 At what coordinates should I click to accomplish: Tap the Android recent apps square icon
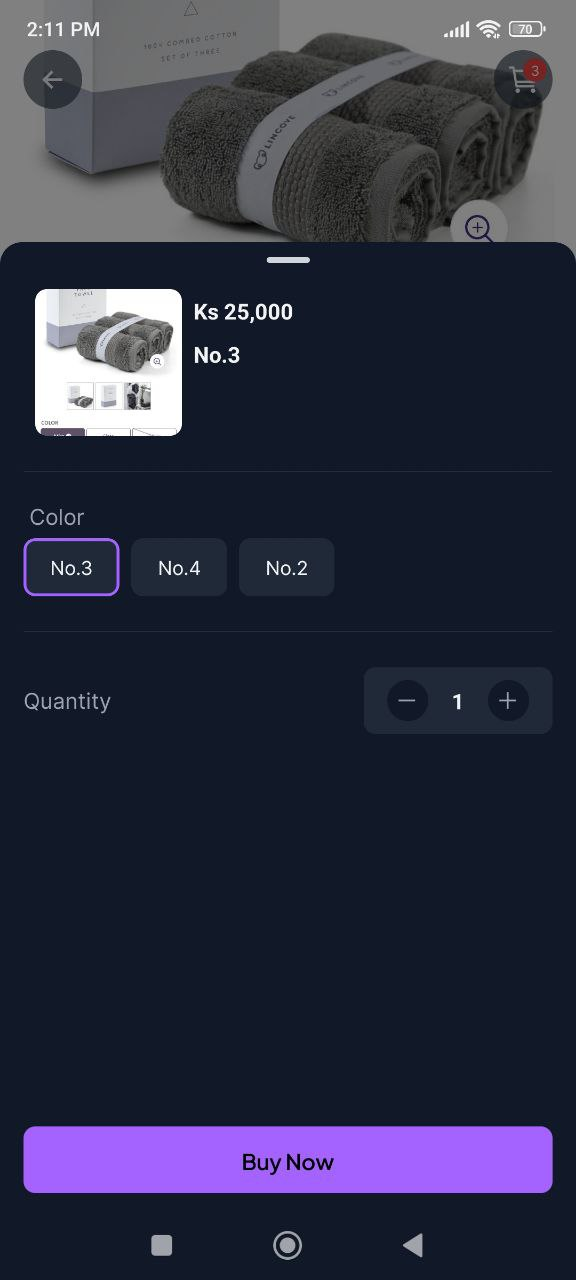(161, 1245)
